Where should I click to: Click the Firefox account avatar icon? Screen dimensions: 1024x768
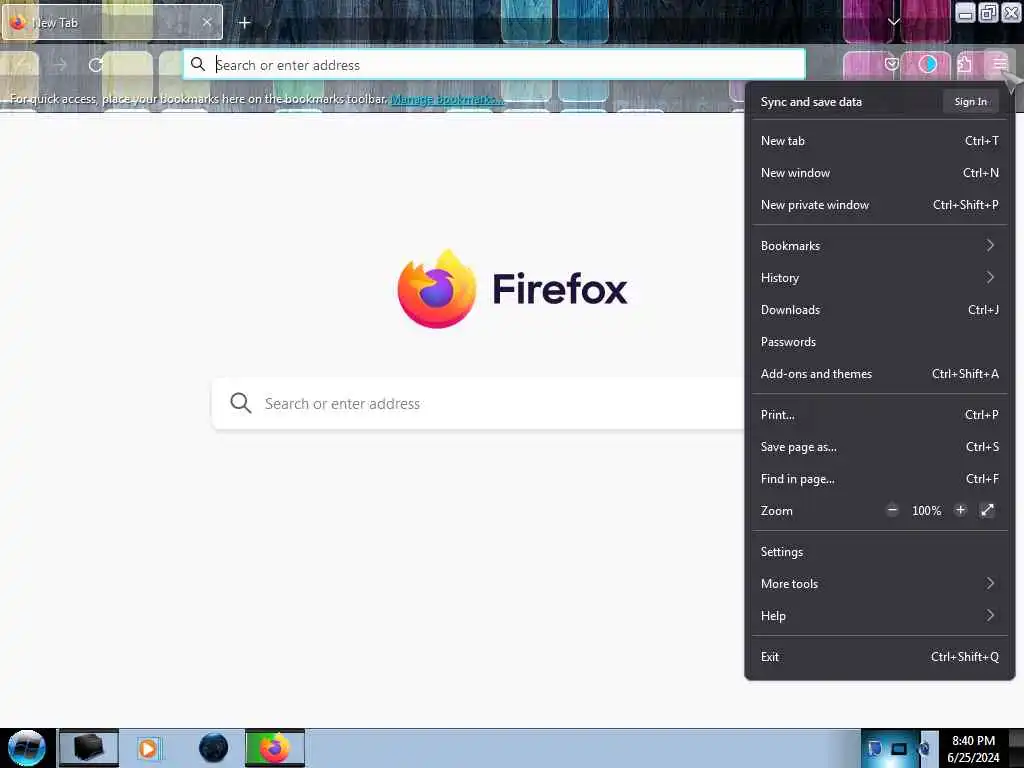[927, 64]
